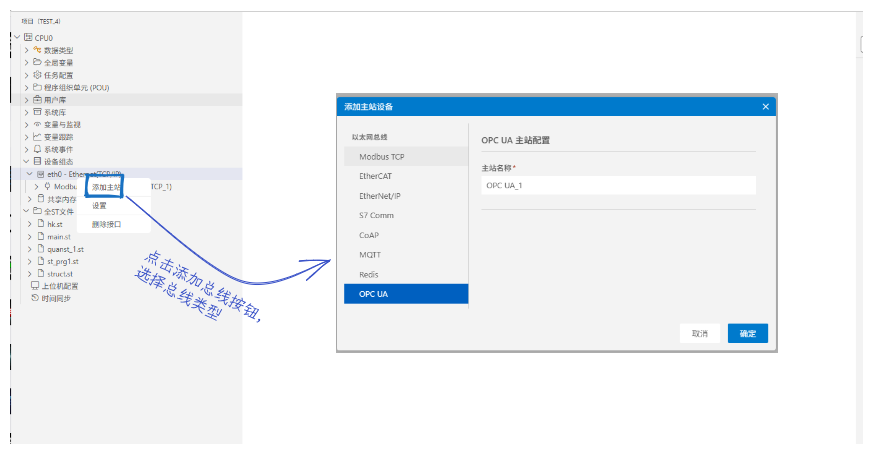
Task: Select EtherNet/IP bus type
Action: click(406, 196)
